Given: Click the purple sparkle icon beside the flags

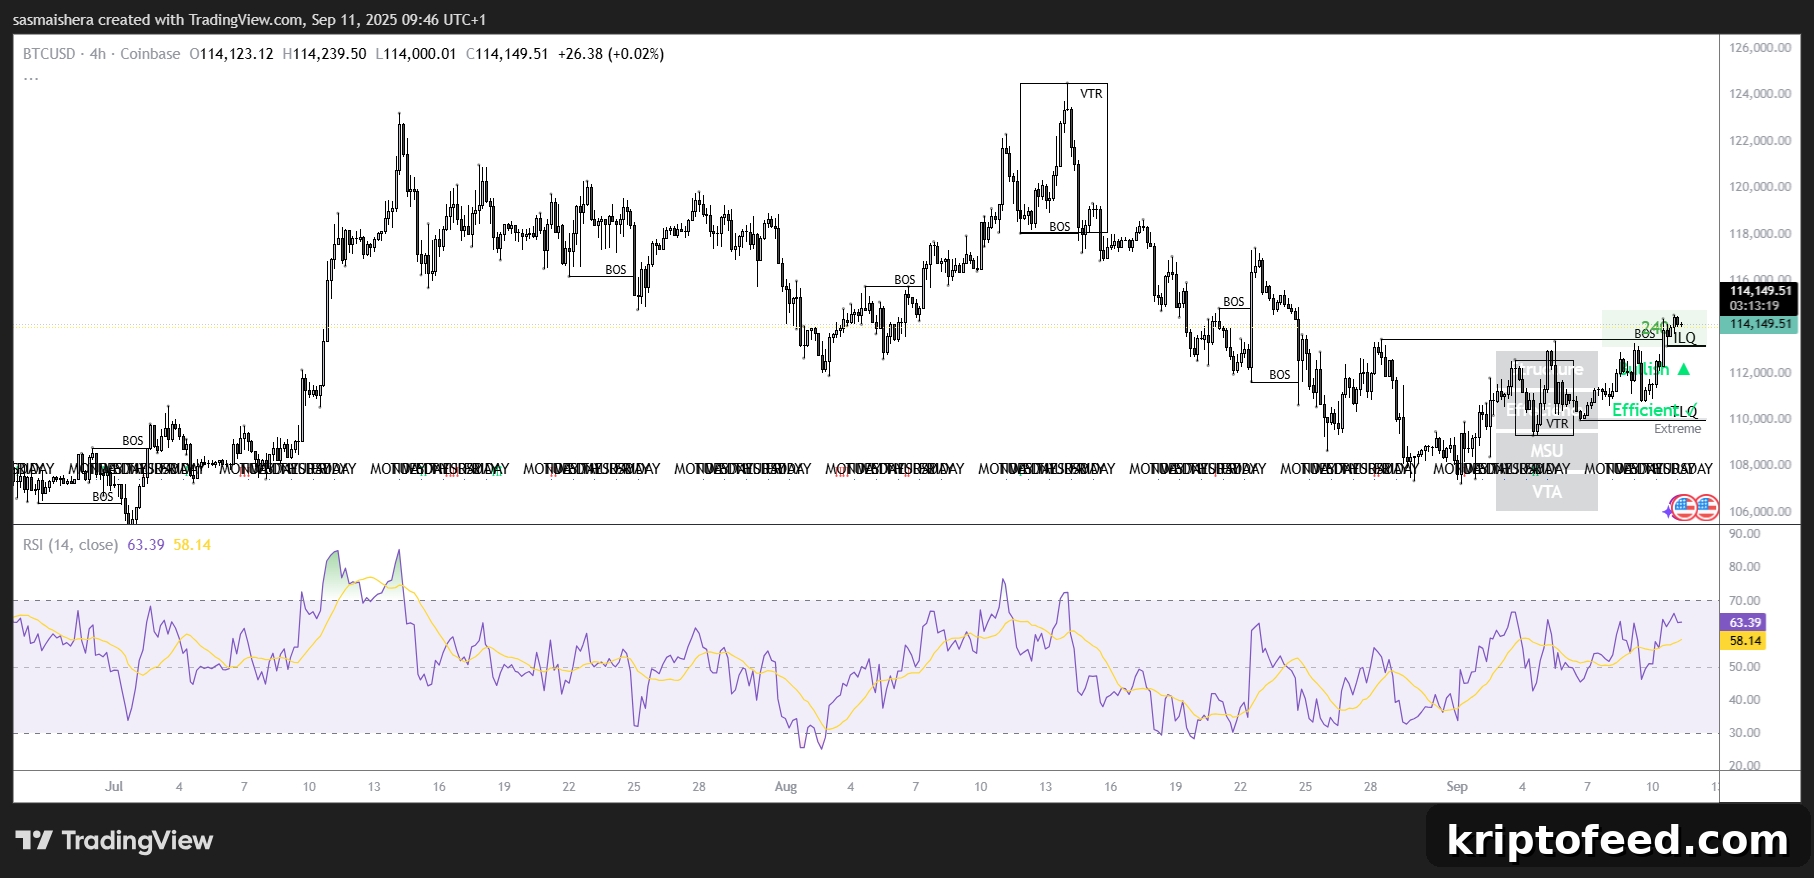Looking at the screenshot, I should click(1667, 510).
